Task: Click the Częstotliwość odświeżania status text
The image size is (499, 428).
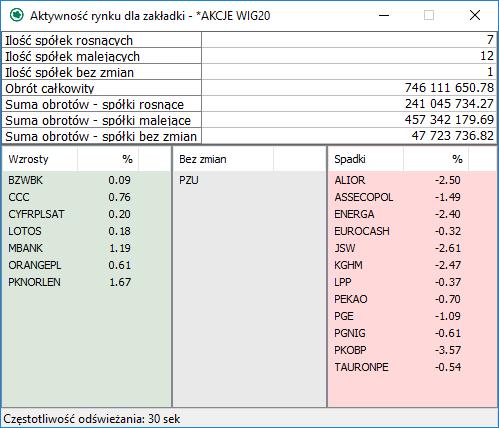Action: tap(92, 419)
